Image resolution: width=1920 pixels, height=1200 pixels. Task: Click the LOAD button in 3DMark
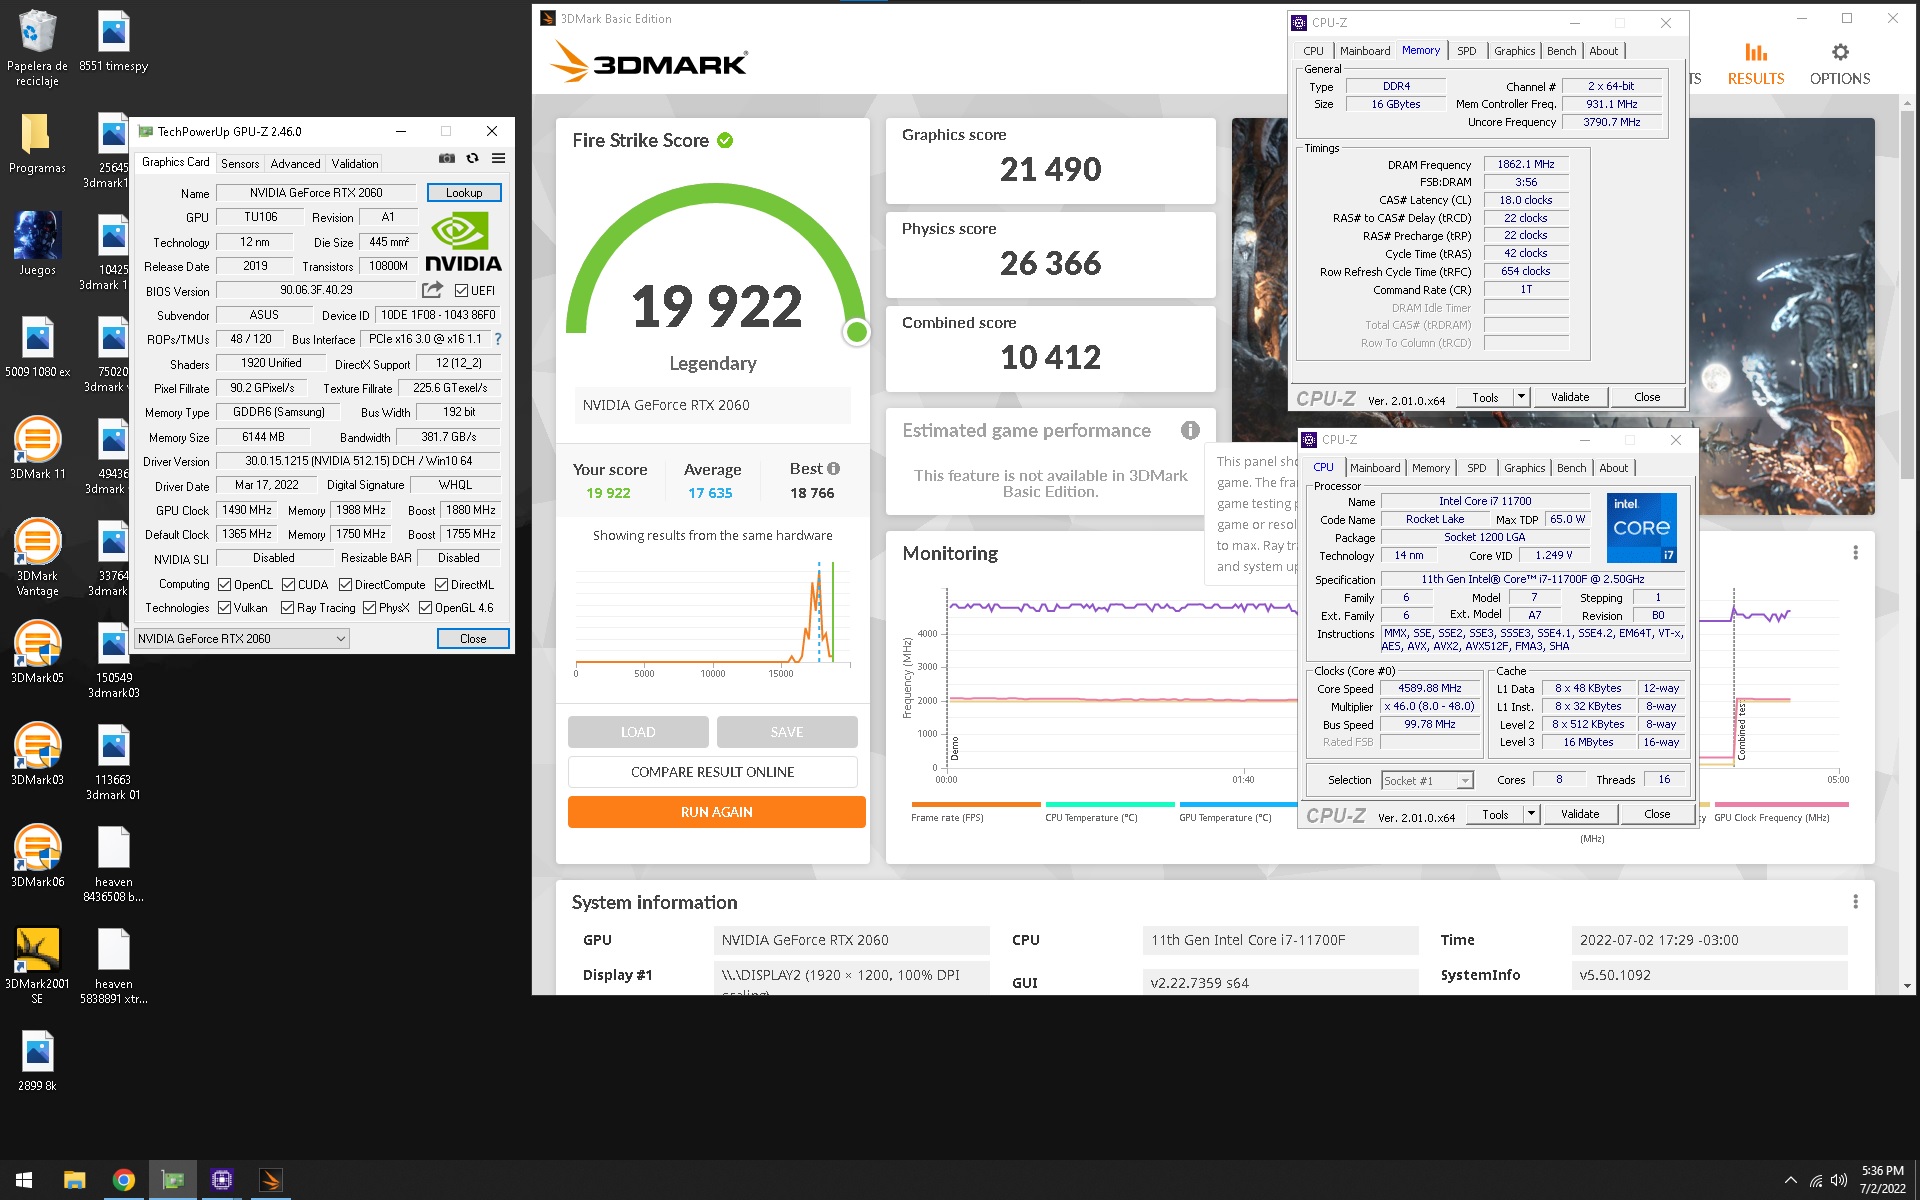(x=638, y=732)
